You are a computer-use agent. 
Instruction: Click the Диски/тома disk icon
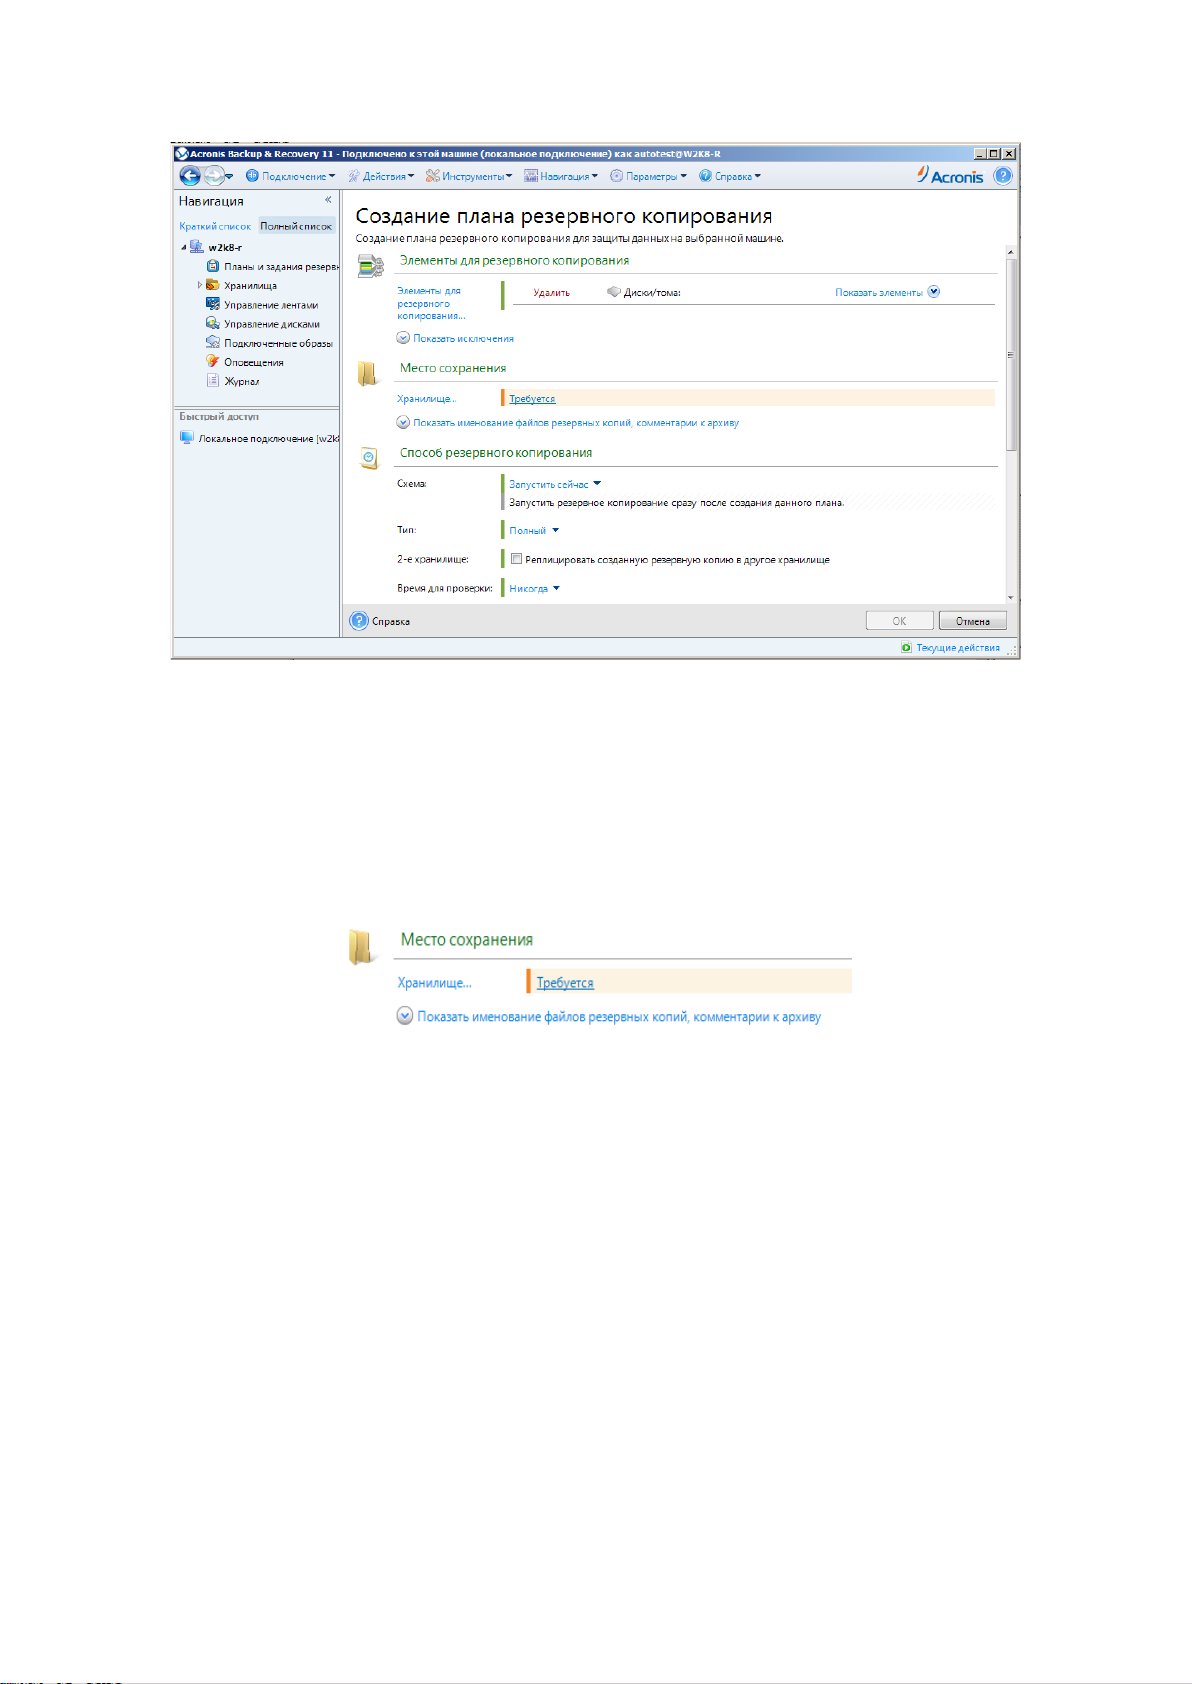pyautogui.click(x=614, y=292)
